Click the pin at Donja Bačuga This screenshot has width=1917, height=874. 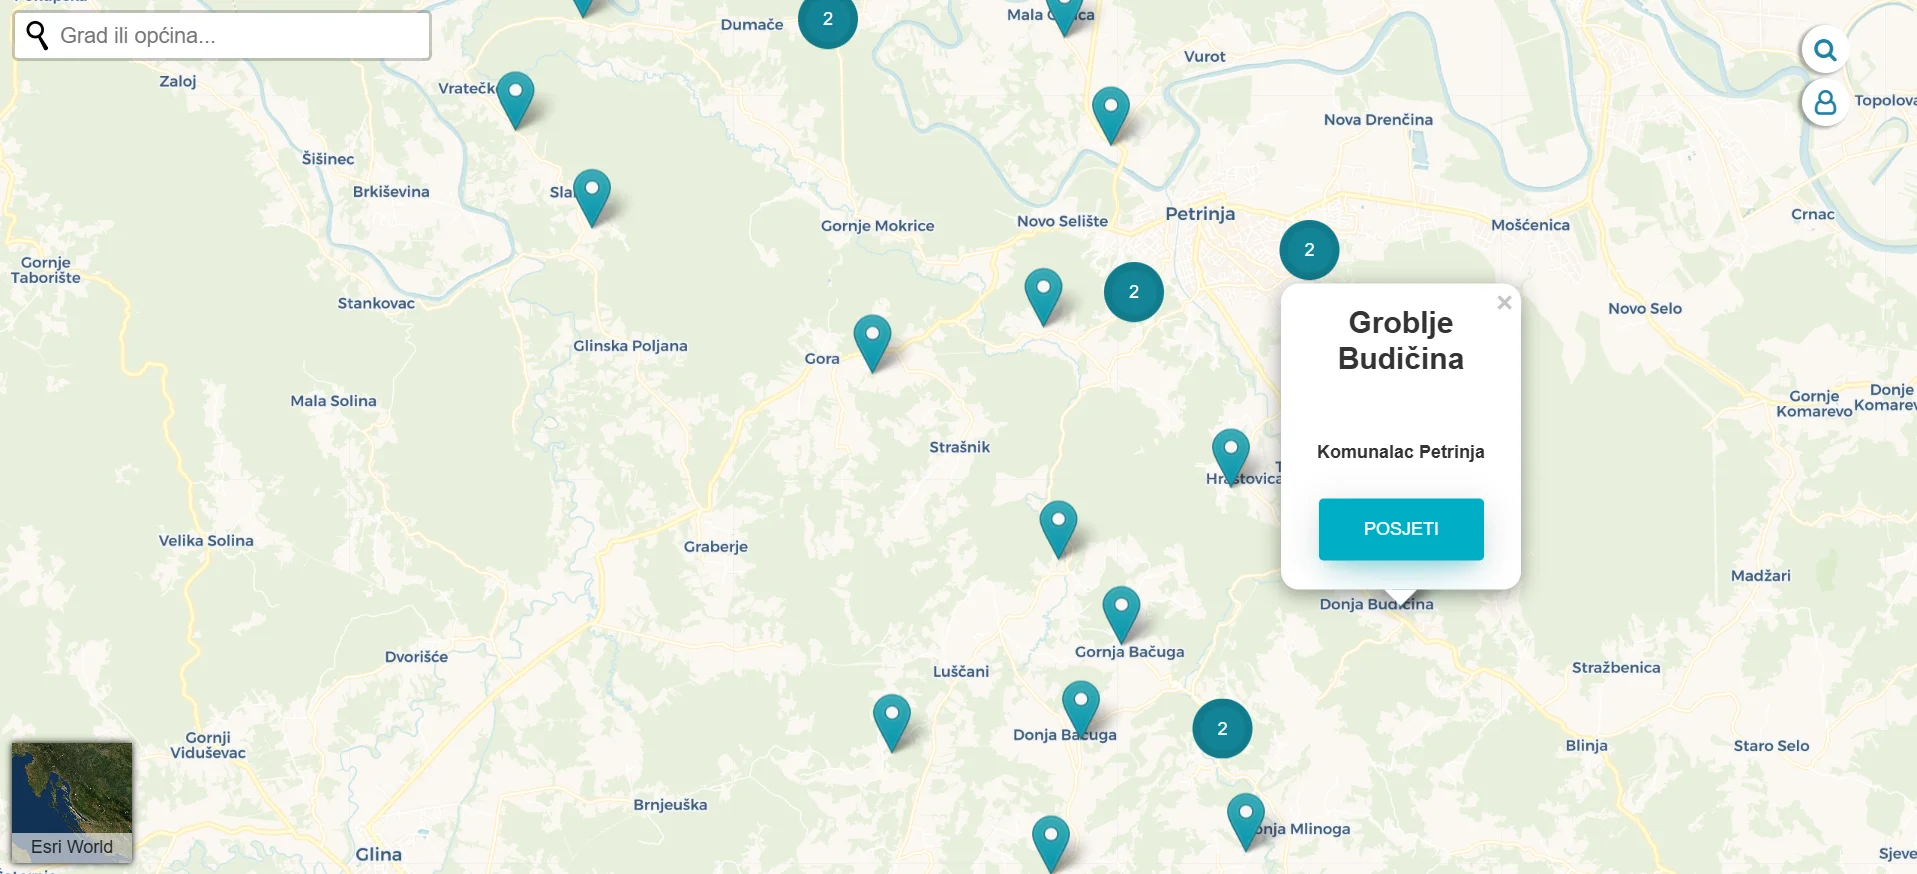(x=1080, y=706)
